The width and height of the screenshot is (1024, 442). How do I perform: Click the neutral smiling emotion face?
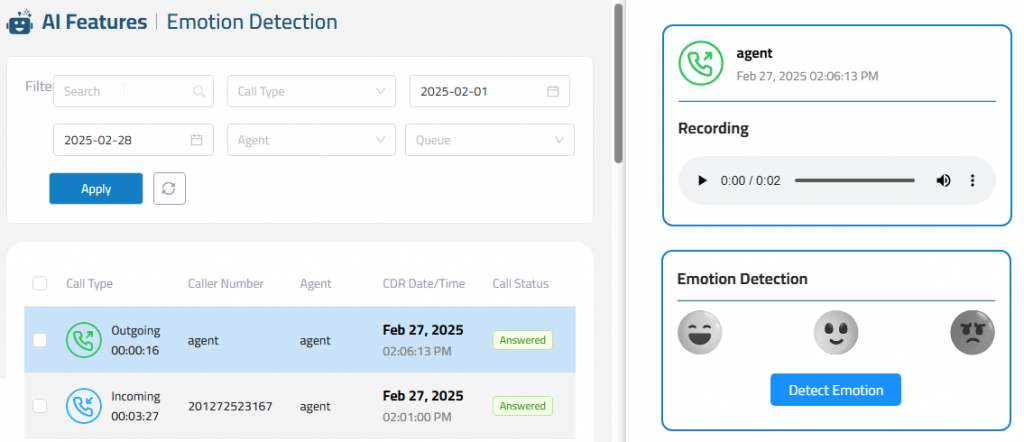(x=836, y=332)
